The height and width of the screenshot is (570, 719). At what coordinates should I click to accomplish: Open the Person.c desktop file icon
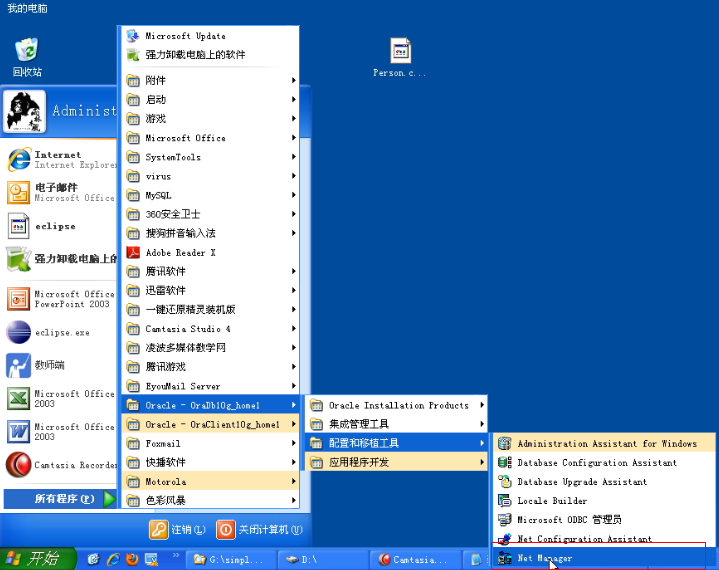[x=400, y=57]
